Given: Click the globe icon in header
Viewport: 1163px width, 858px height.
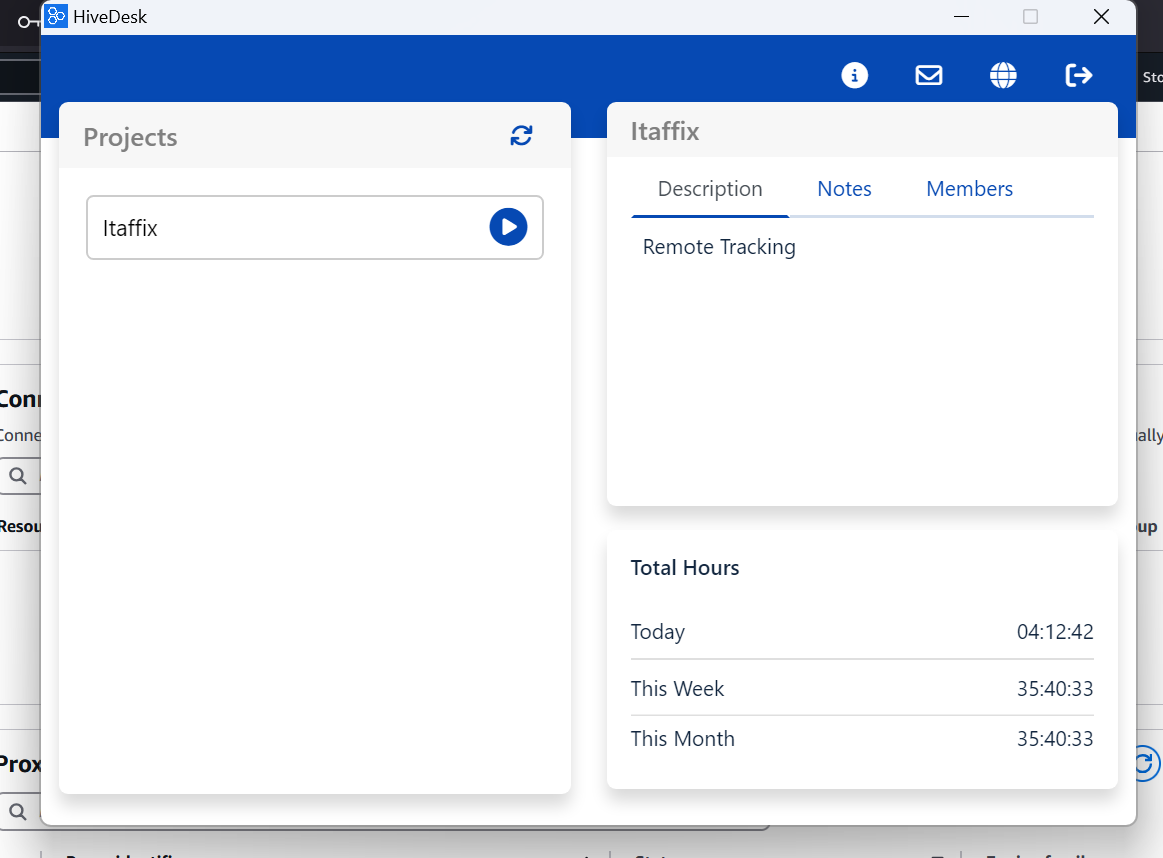Looking at the screenshot, I should point(1003,75).
